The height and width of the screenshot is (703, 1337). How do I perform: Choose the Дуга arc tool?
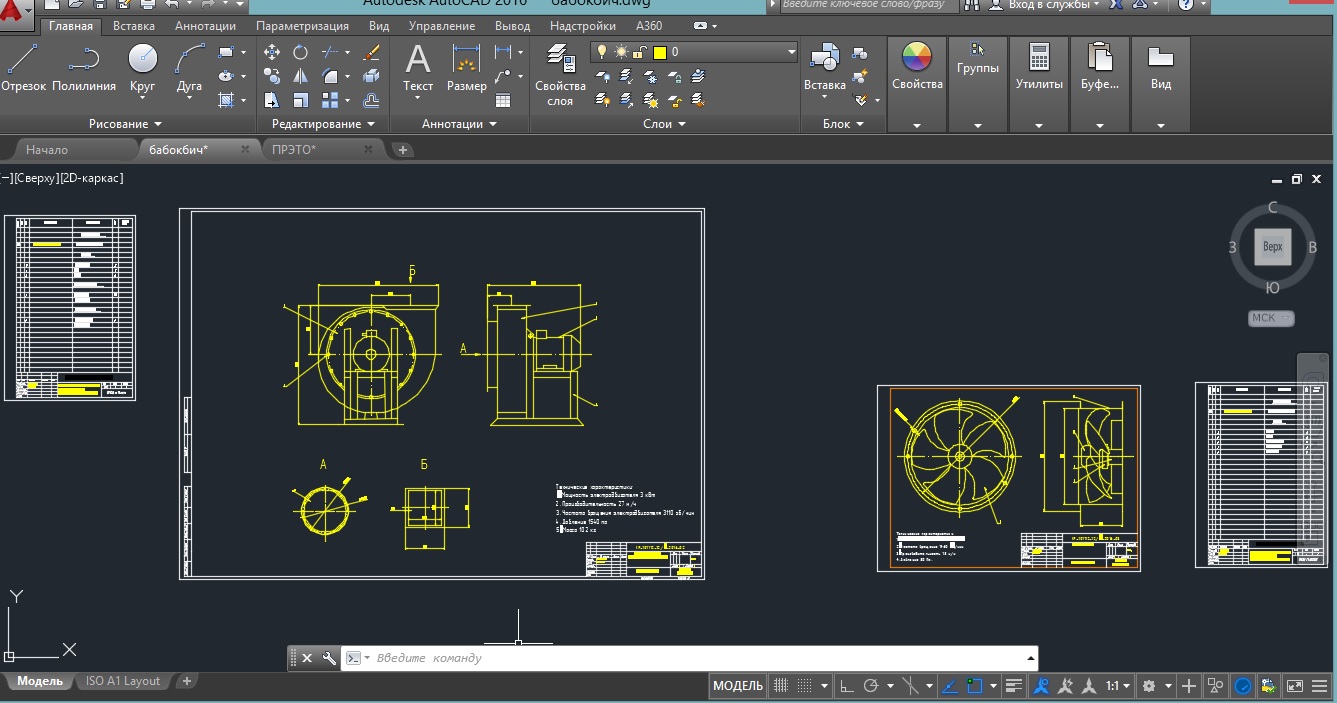[x=189, y=69]
